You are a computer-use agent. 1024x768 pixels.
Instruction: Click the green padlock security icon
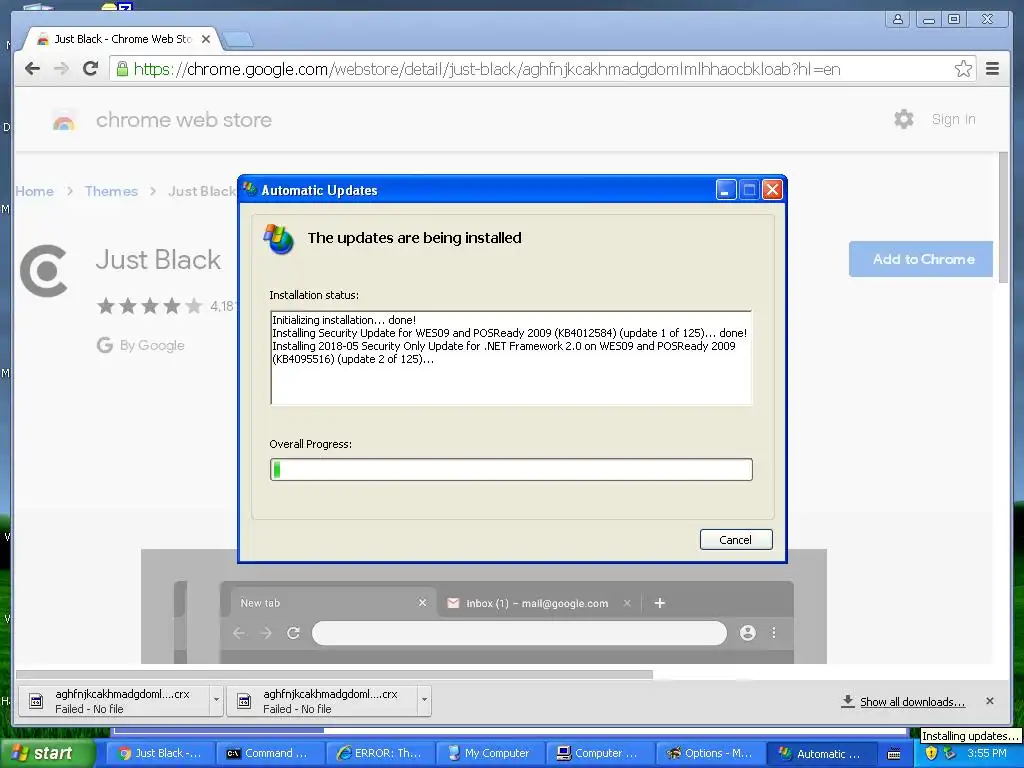[122, 69]
